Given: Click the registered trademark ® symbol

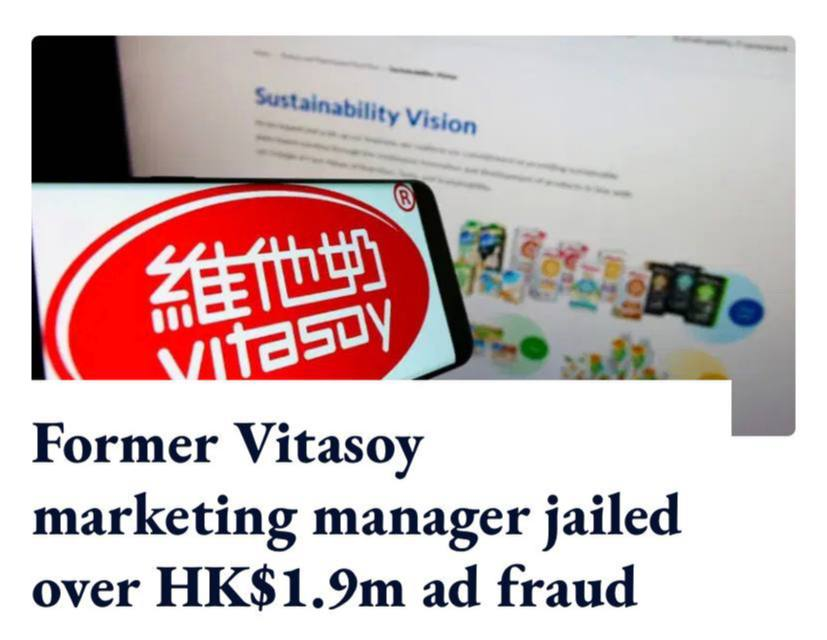Looking at the screenshot, I should 405,197.
